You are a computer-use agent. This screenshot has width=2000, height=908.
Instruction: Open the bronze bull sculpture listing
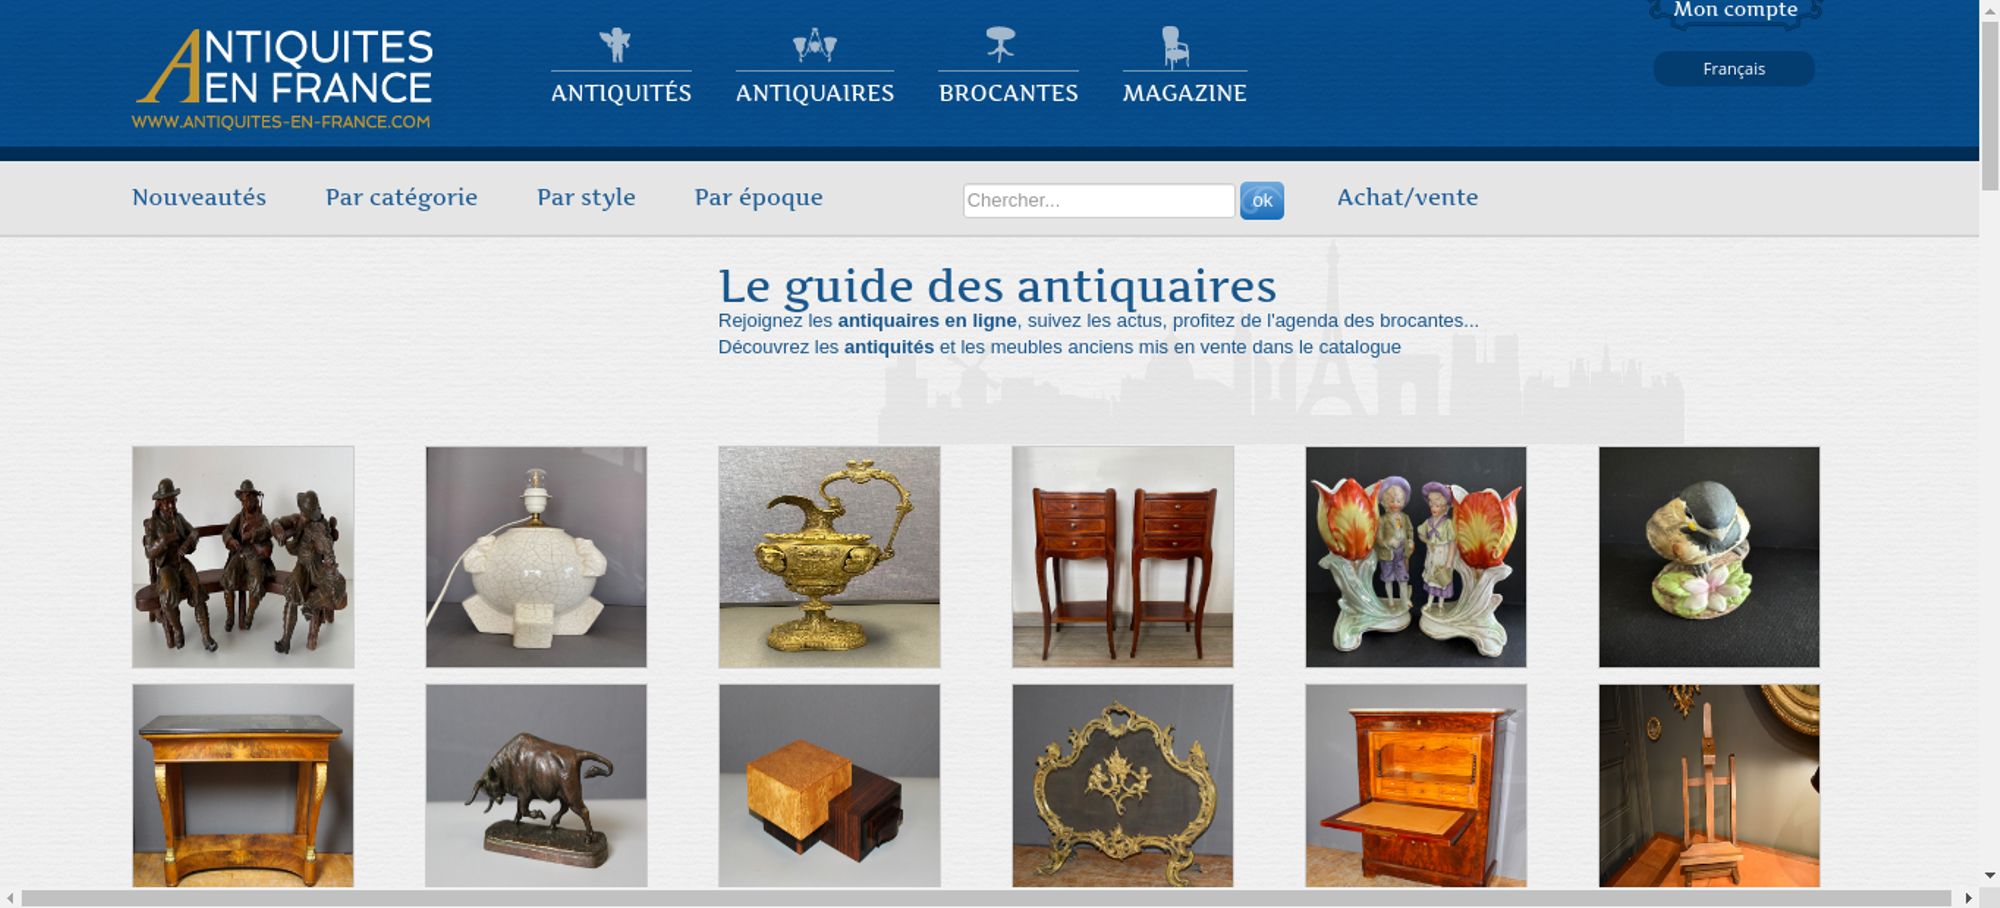pos(536,785)
